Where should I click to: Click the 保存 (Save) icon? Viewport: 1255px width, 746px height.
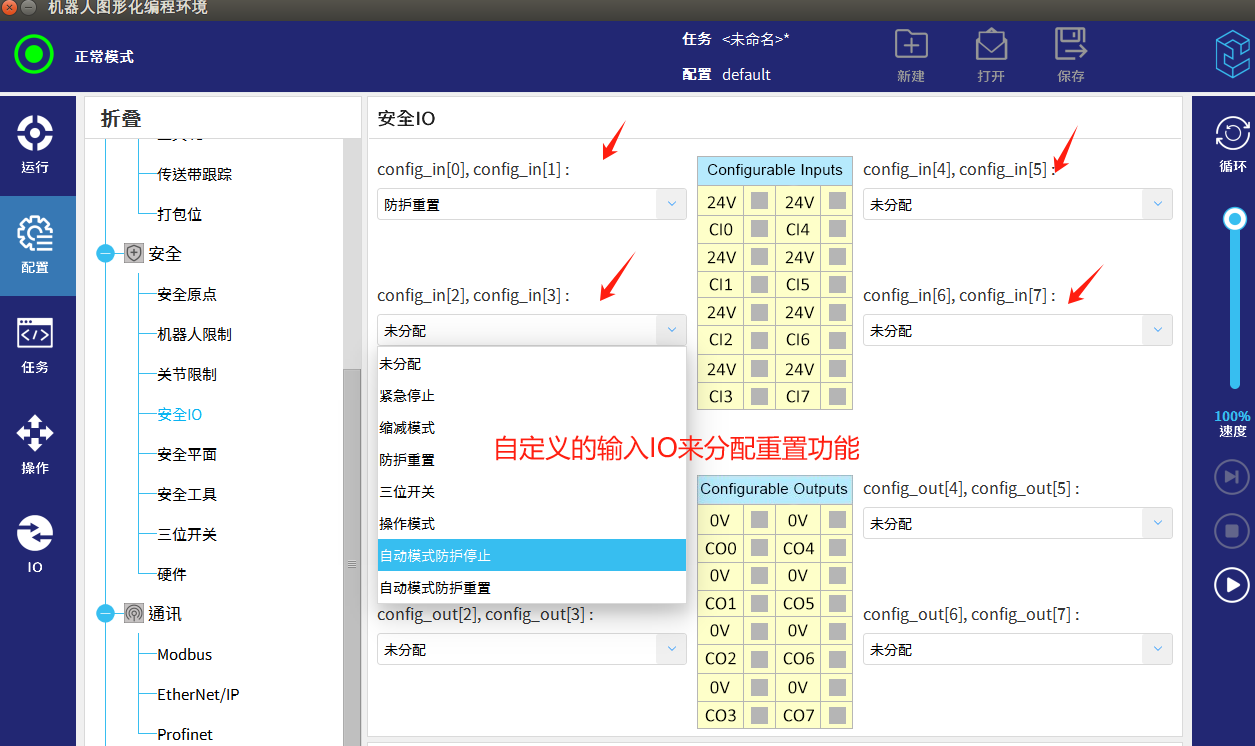1070,46
